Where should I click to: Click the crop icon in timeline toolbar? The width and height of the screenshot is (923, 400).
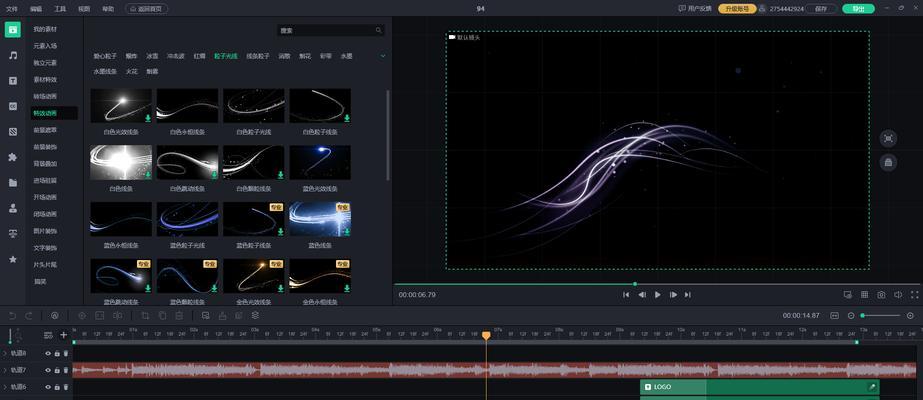point(145,316)
